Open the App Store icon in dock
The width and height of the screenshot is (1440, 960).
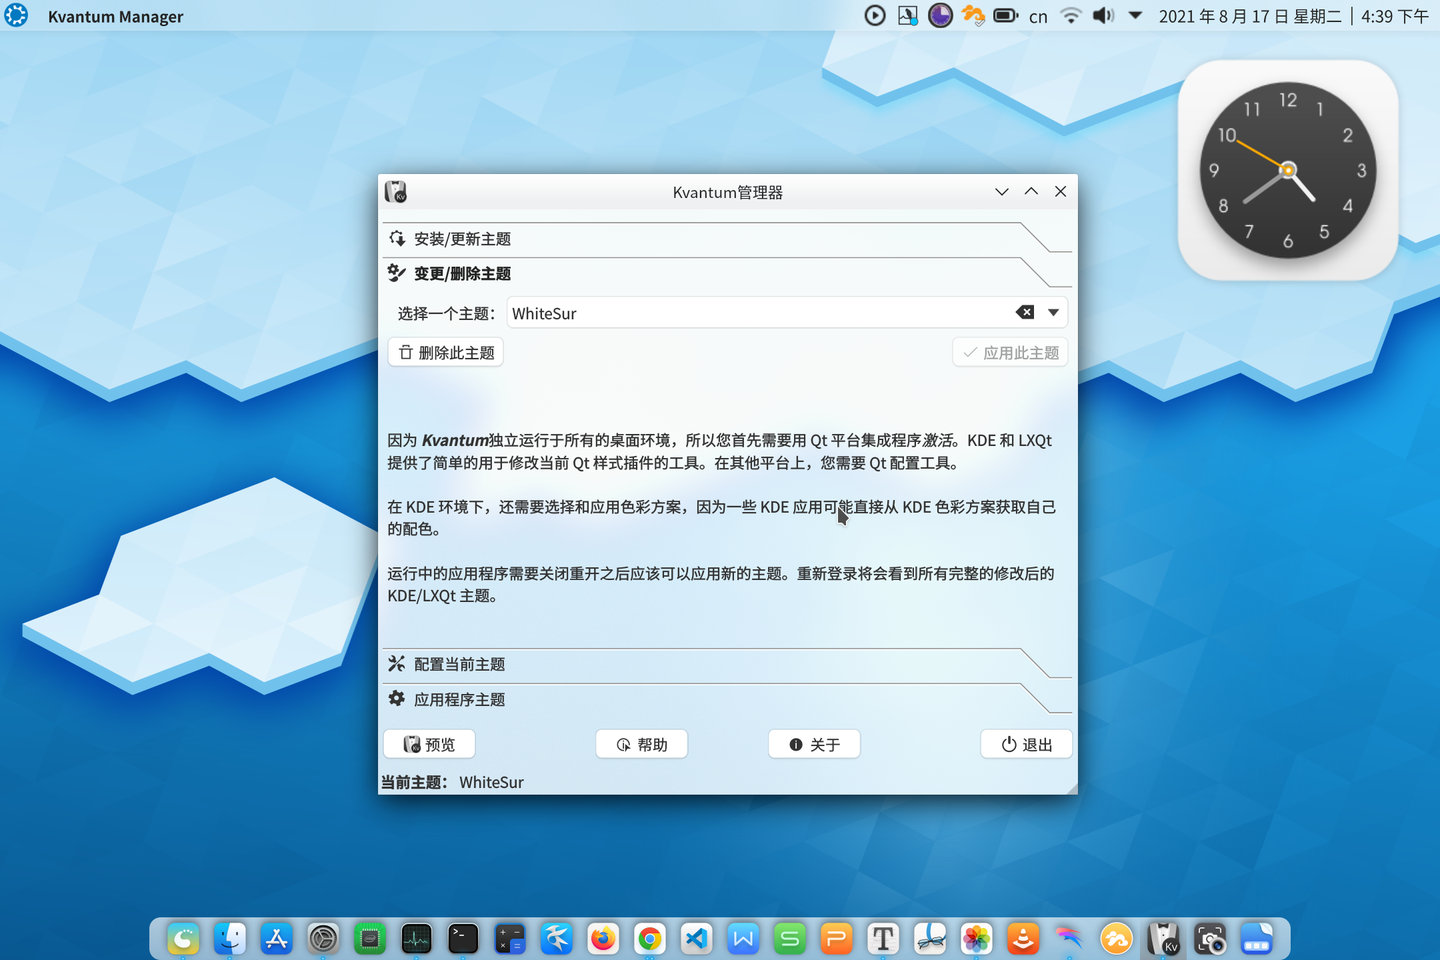pyautogui.click(x=276, y=938)
